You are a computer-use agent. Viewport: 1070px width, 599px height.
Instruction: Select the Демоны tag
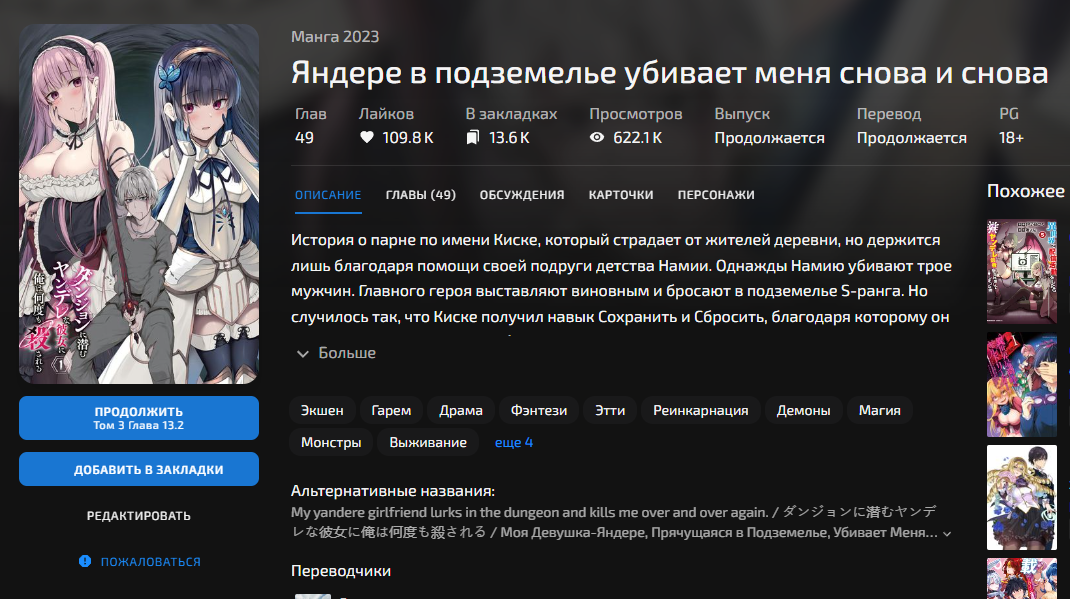pyautogui.click(x=803, y=410)
